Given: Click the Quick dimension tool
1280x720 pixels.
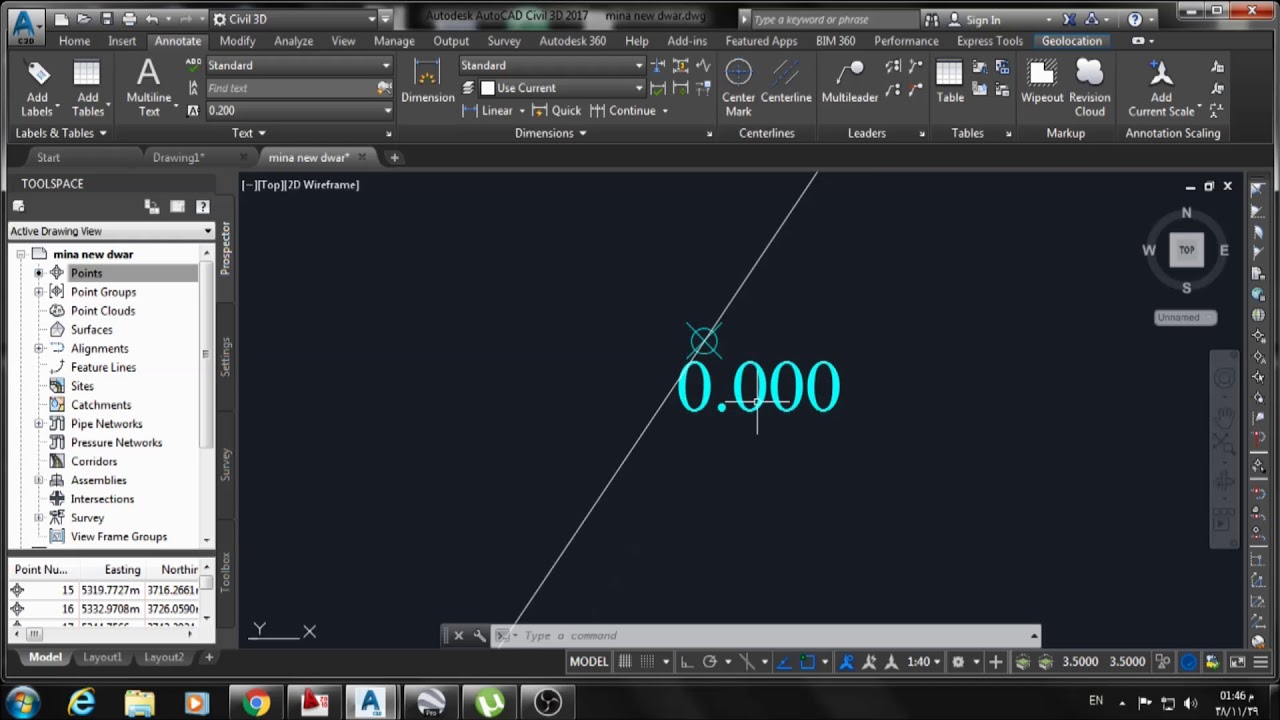Looking at the screenshot, I should pos(556,111).
